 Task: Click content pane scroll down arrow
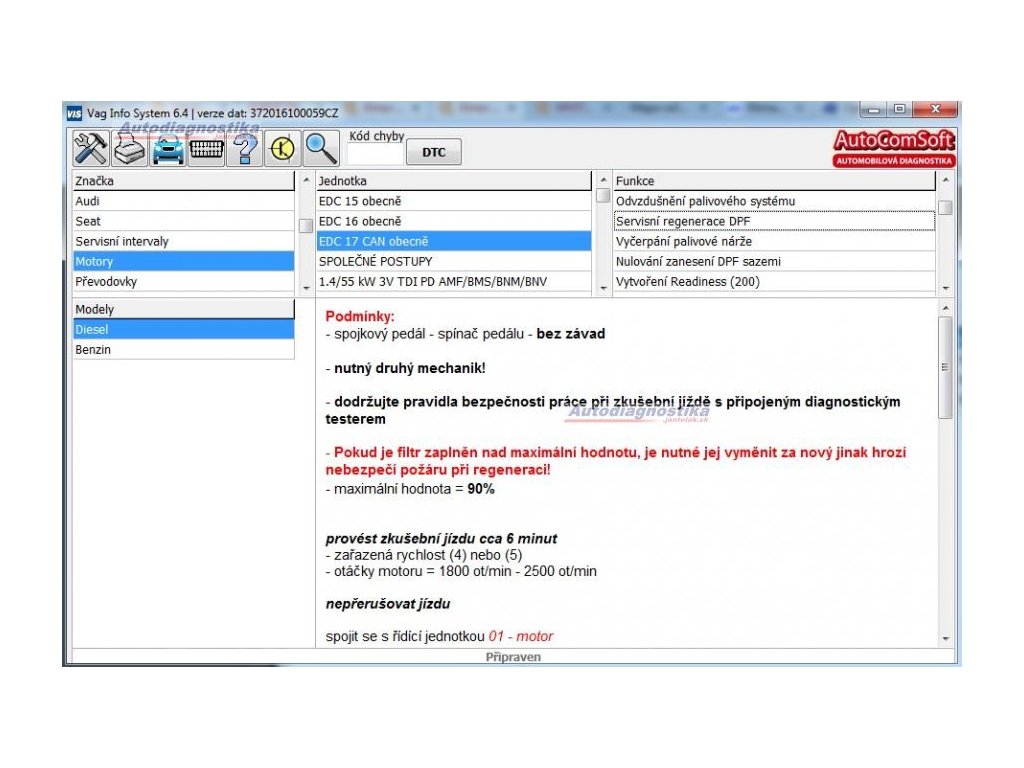pos(945,639)
